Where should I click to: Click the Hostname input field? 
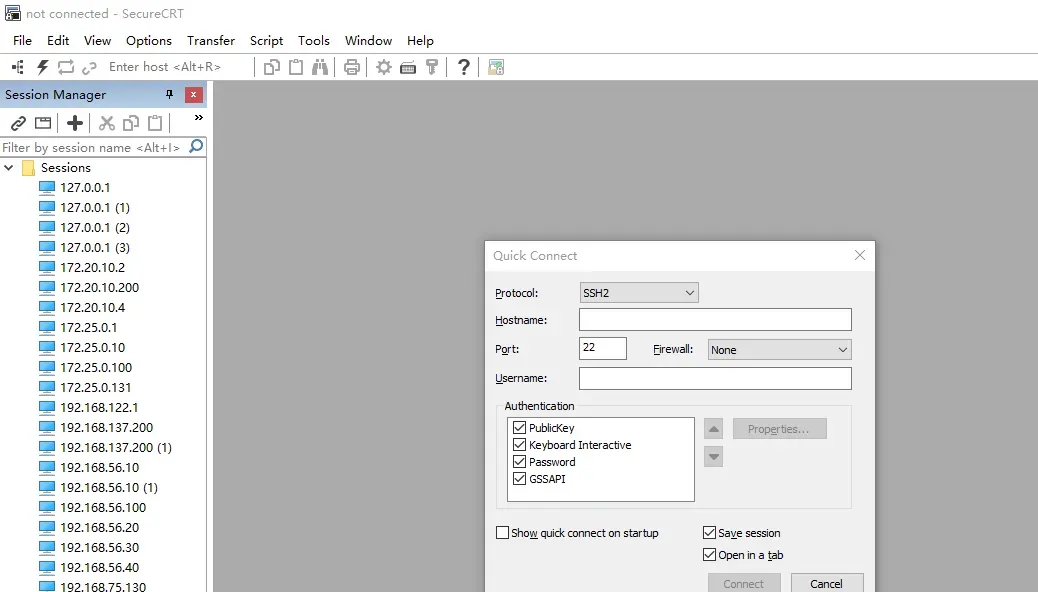pos(715,320)
